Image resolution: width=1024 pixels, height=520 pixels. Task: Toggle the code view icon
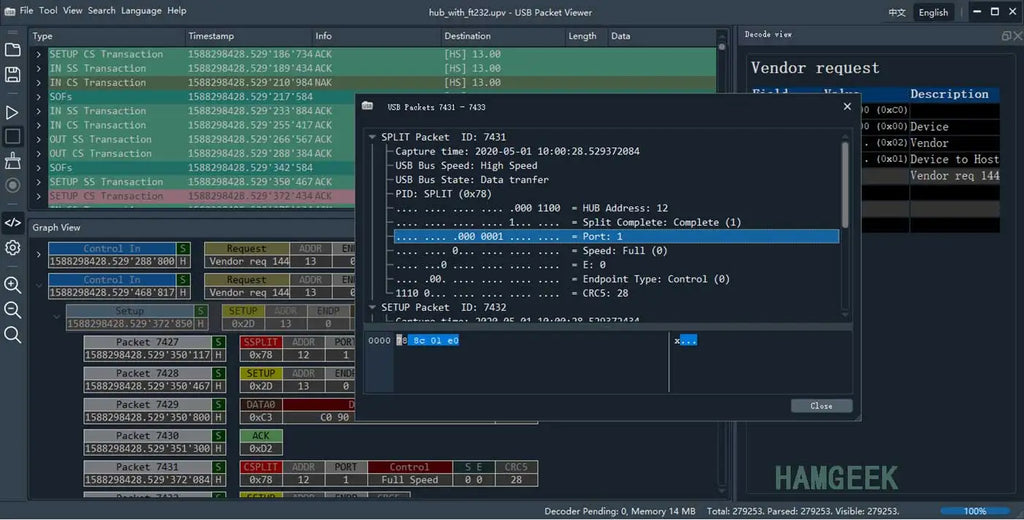(x=12, y=223)
